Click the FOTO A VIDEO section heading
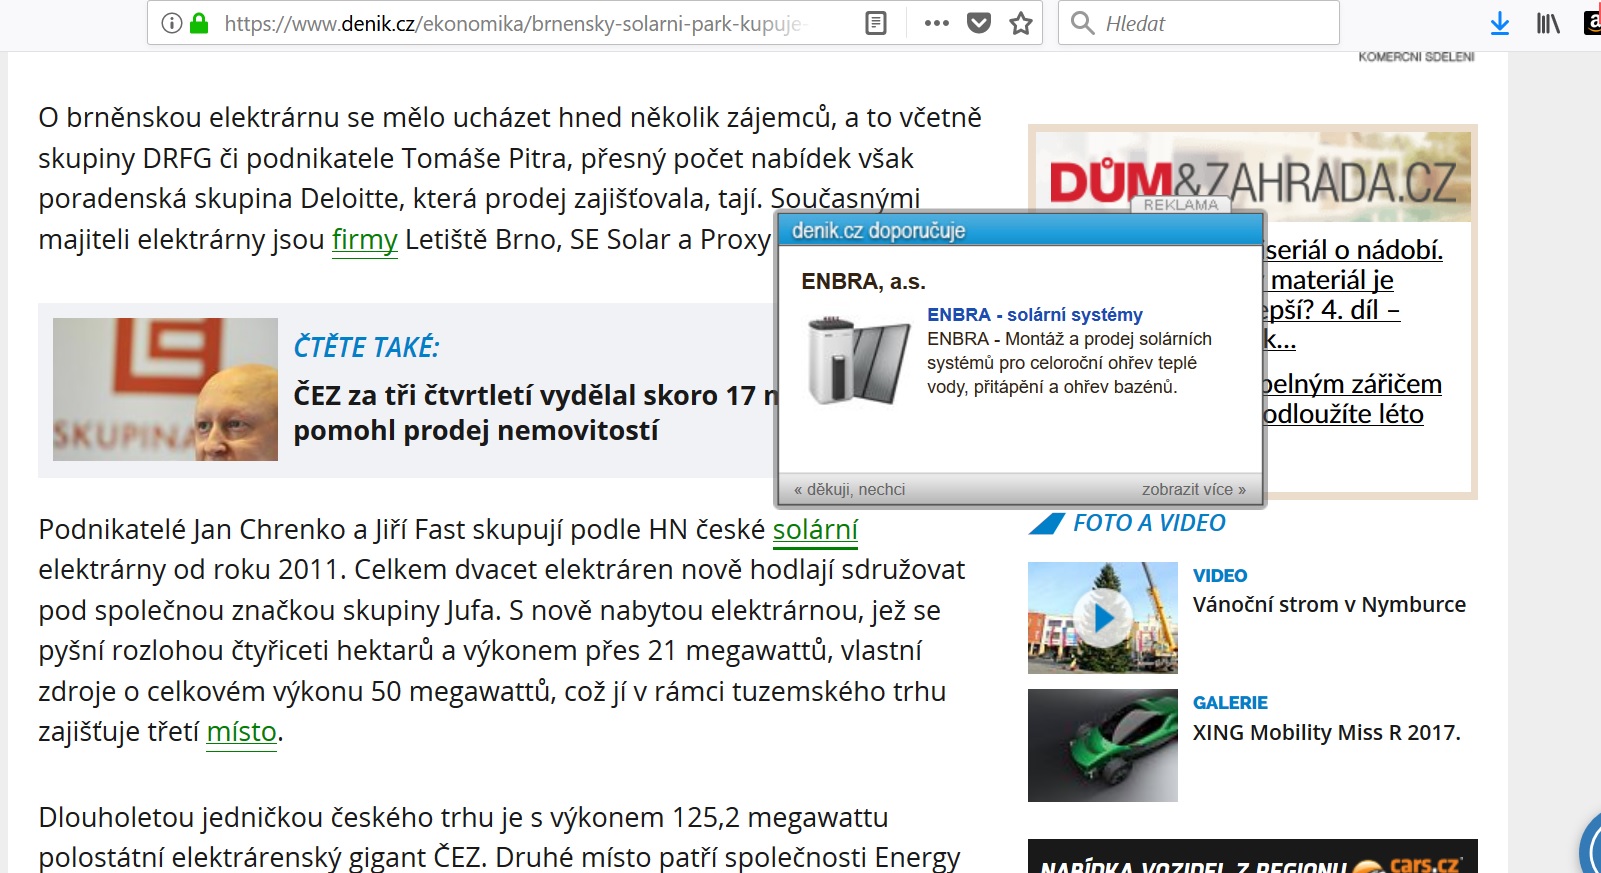 click(1149, 523)
